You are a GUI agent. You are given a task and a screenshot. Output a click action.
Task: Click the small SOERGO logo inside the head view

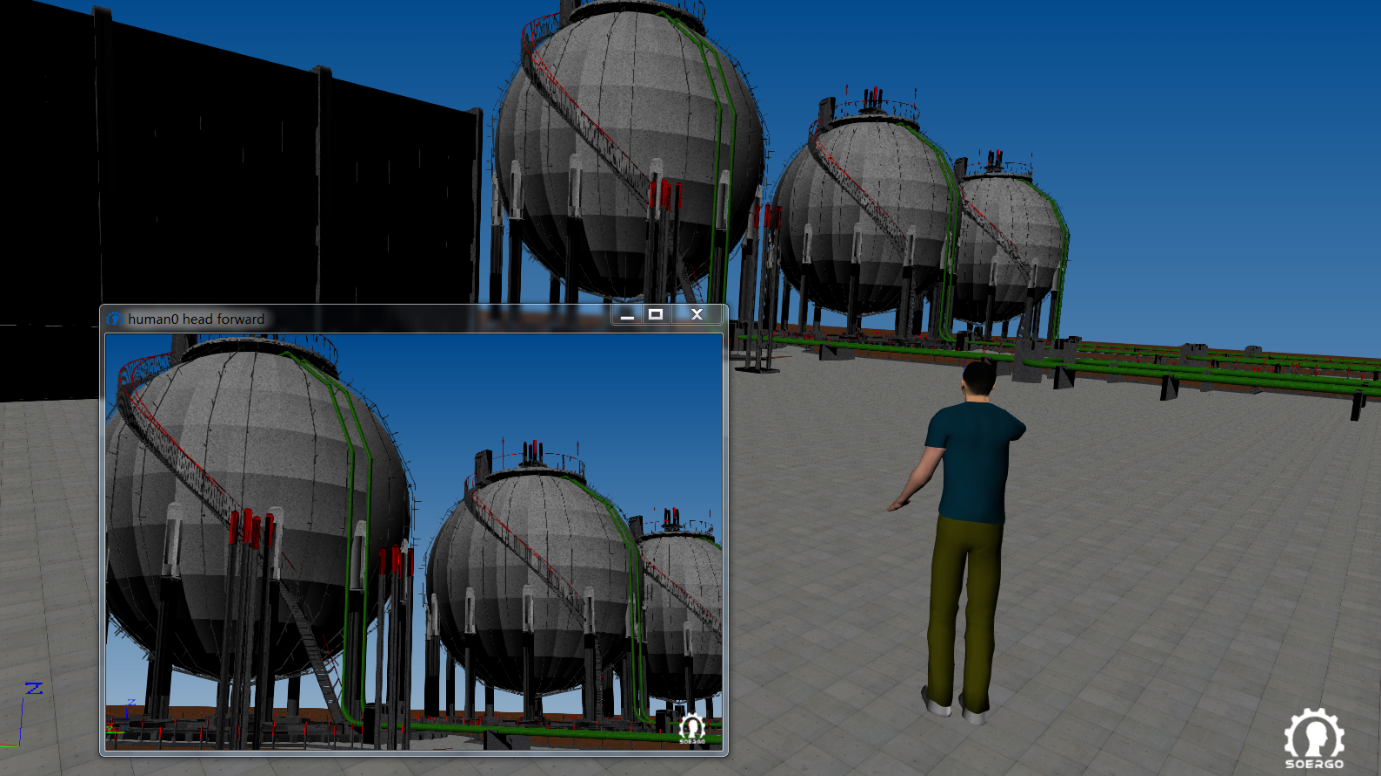(691, 729)
